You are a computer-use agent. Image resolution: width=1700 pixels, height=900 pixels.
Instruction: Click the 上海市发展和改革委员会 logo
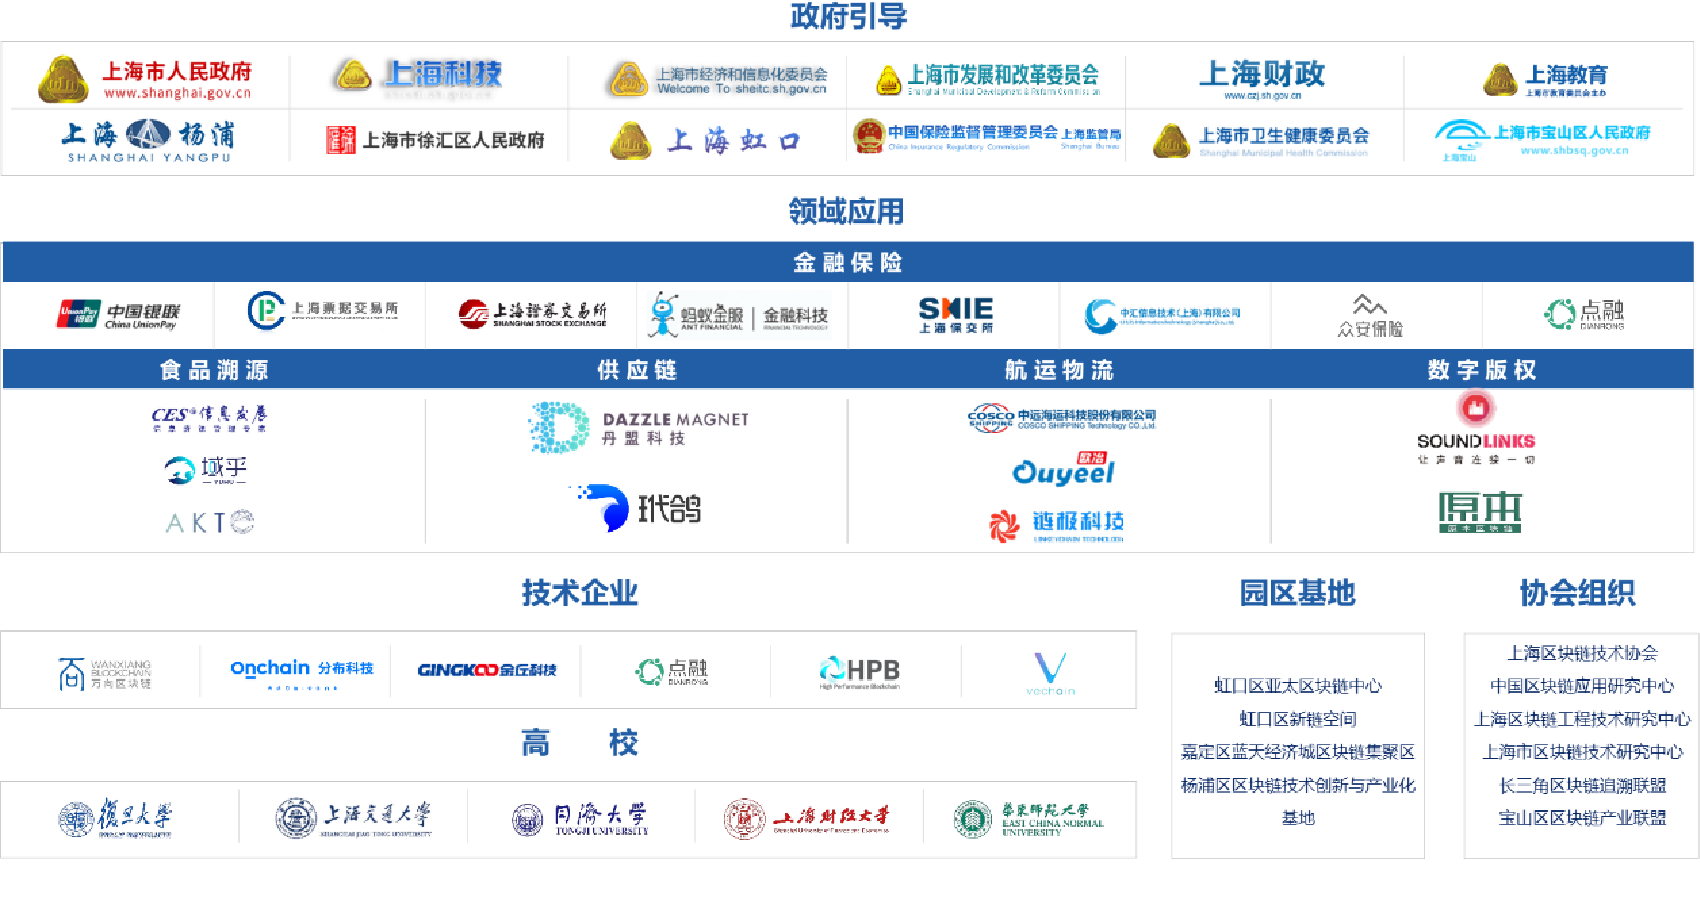coord(988,78)
